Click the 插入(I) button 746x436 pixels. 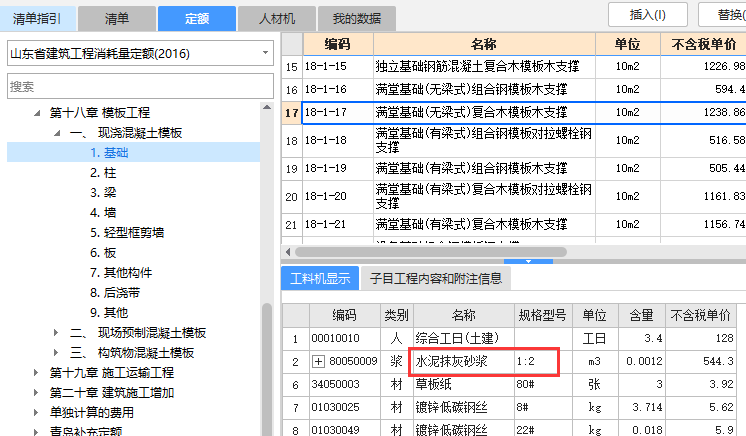tap(648, 15)
